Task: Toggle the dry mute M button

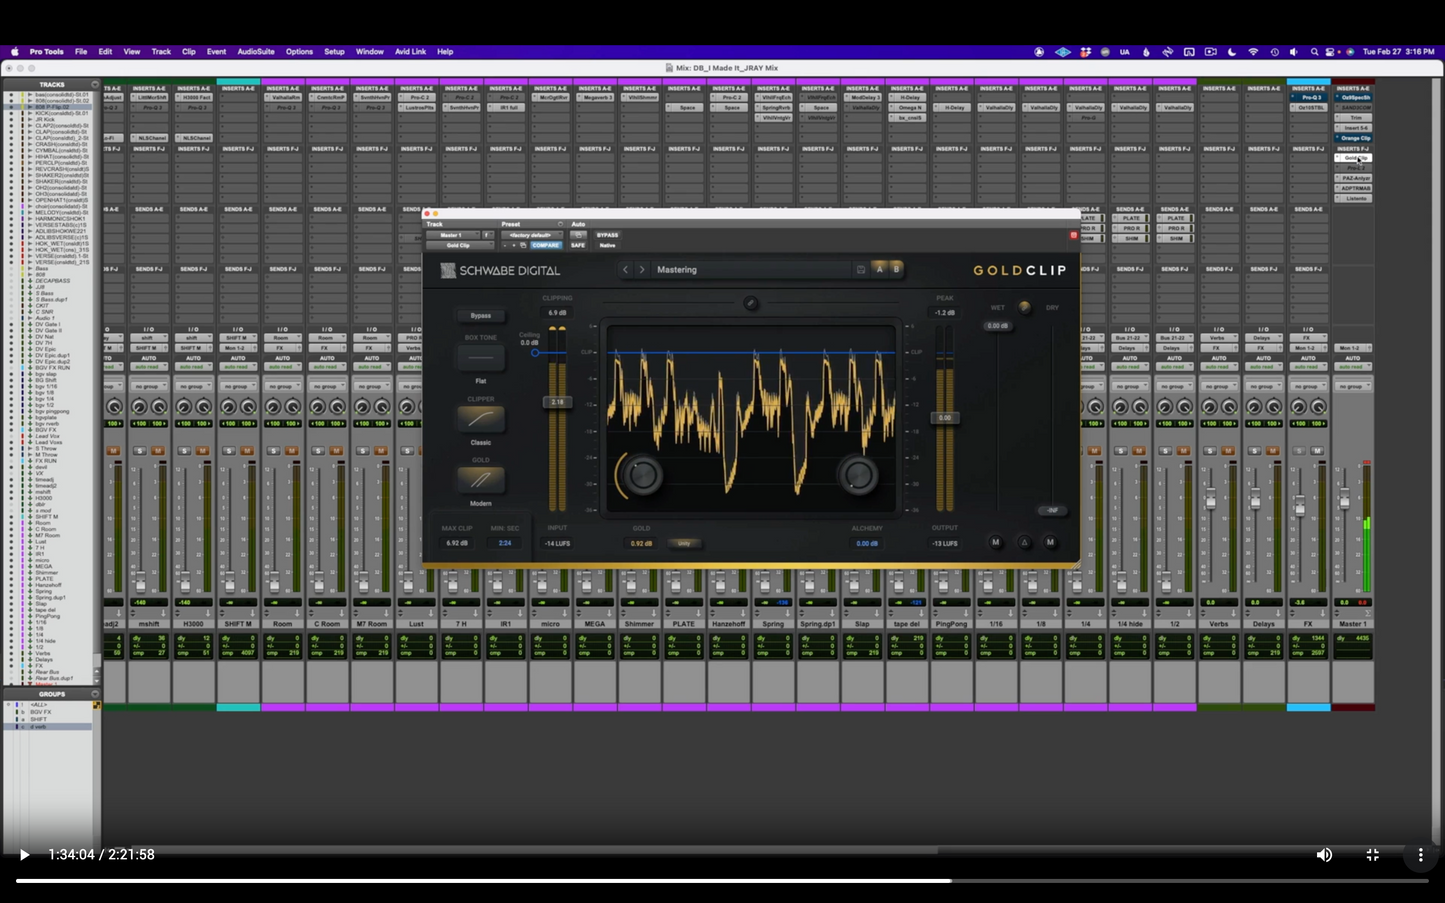Action: (1050, 542)
